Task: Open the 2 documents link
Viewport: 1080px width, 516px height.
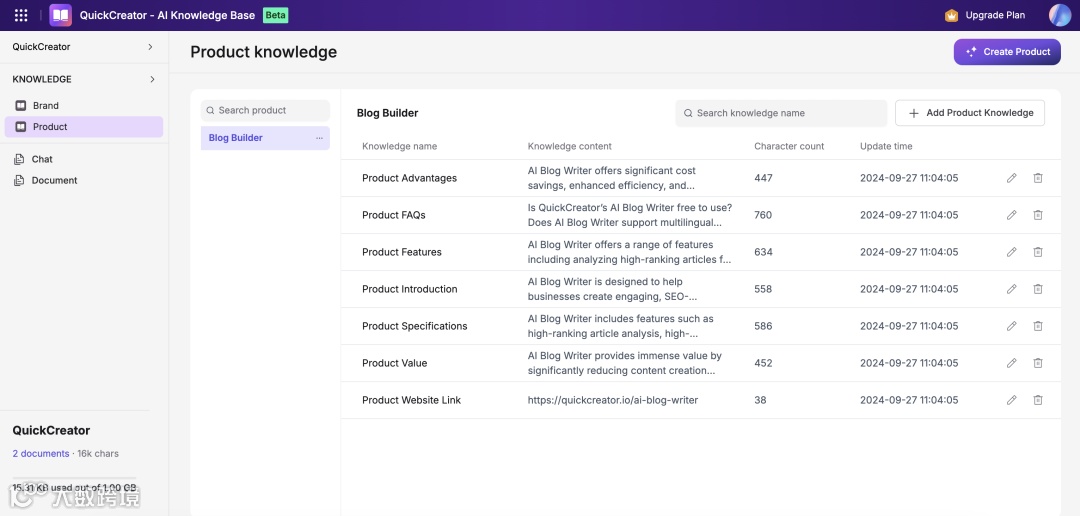Action: [x=41, y=454]
